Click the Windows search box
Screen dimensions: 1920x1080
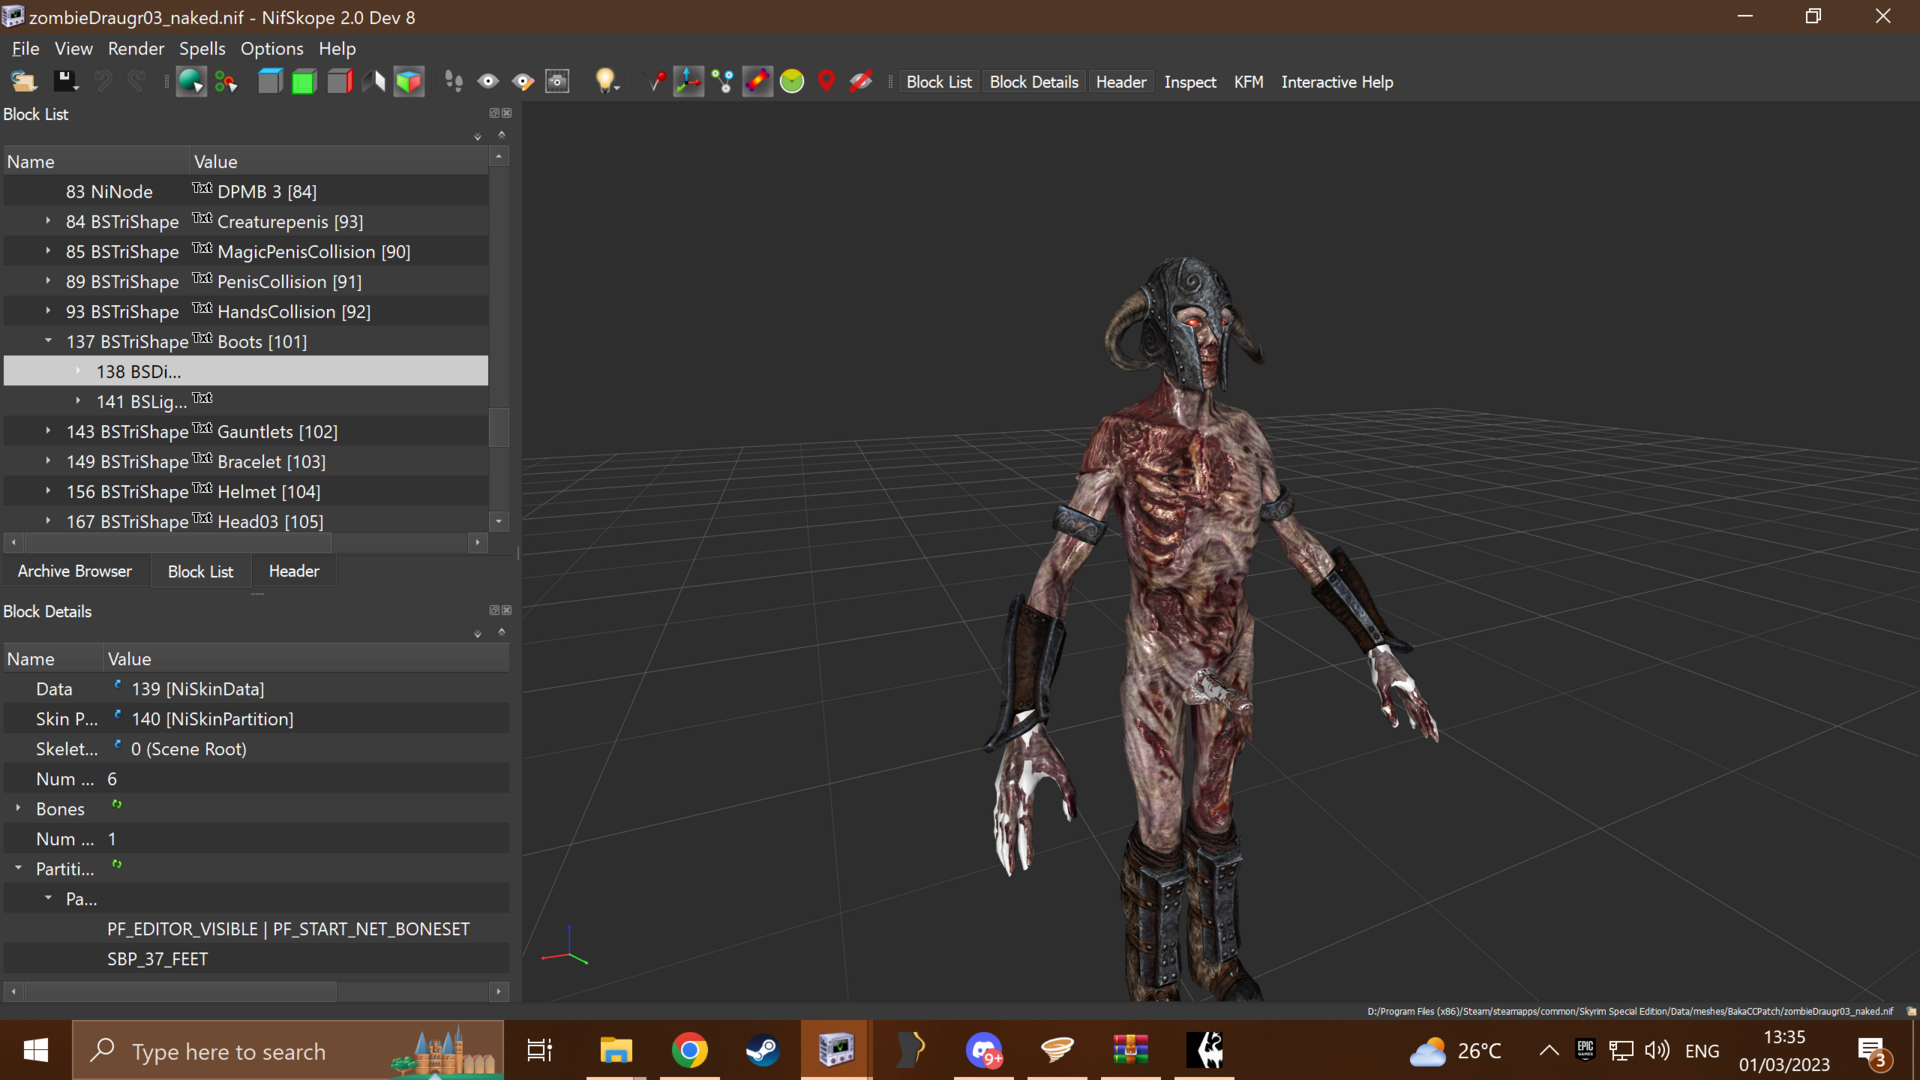point(288,1050)
